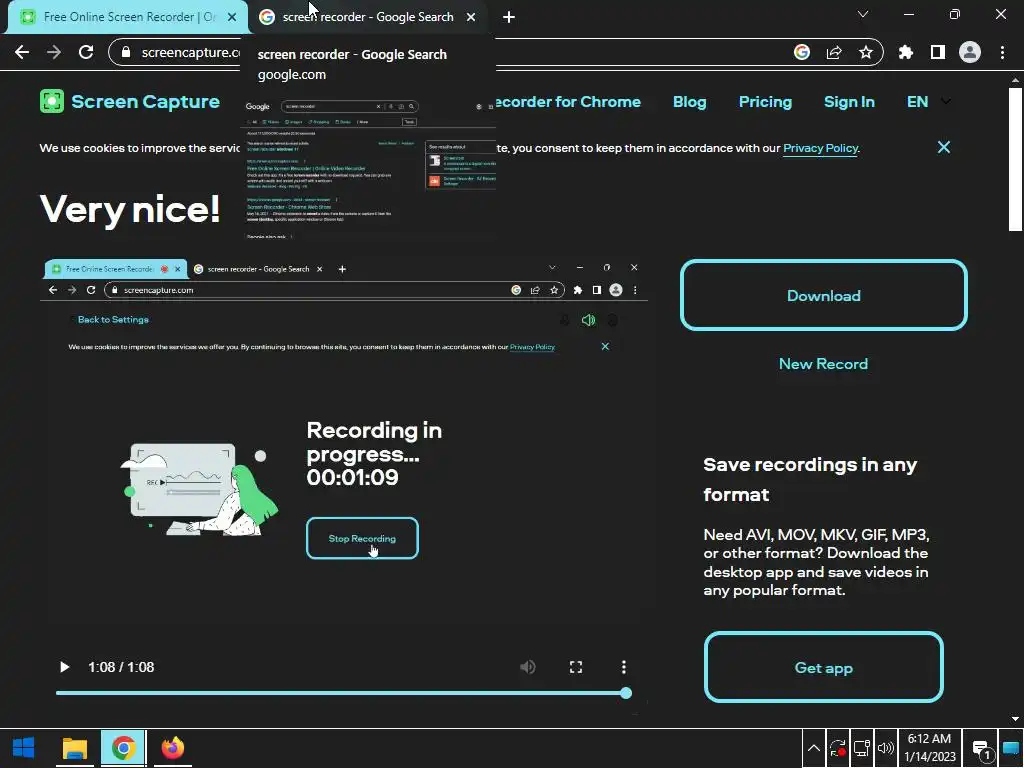
Task: Download the recorded video
Action: (x=824, y=295)
